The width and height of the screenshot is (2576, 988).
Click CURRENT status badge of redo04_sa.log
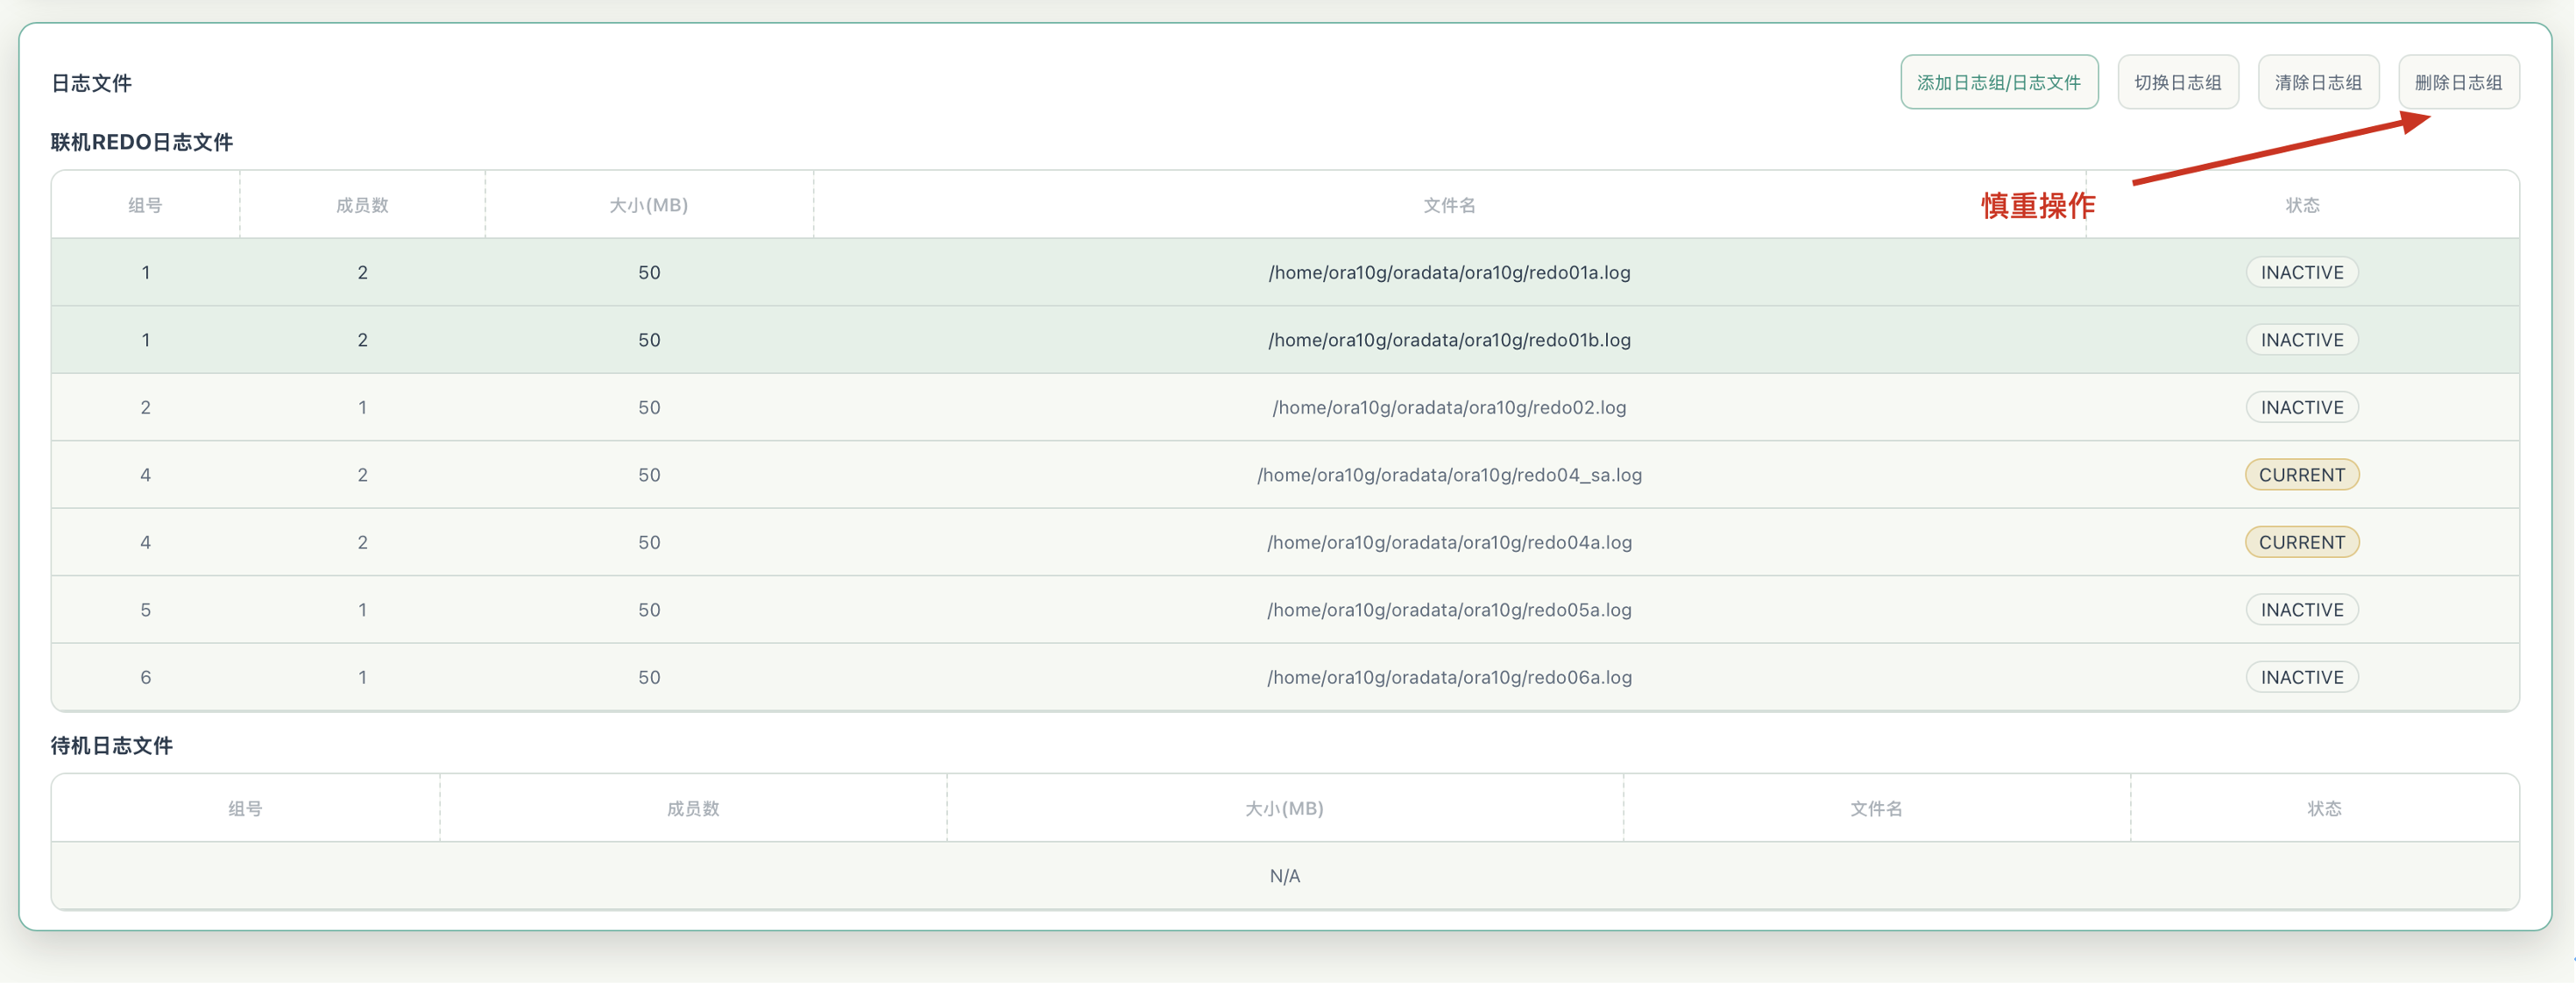(x=2301, y=475)
